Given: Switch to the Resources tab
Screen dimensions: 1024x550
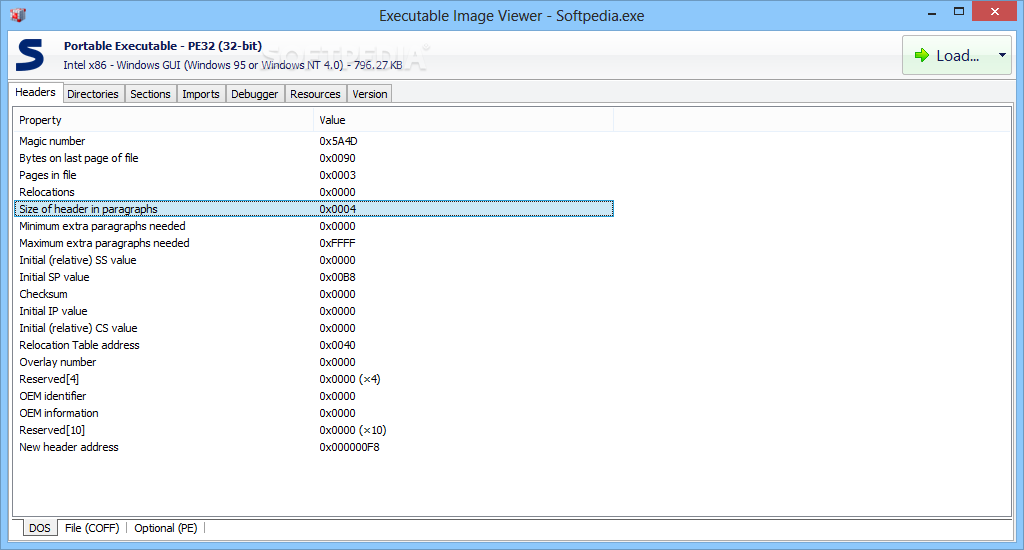Looking at the screenshot, I should point(315,94).
